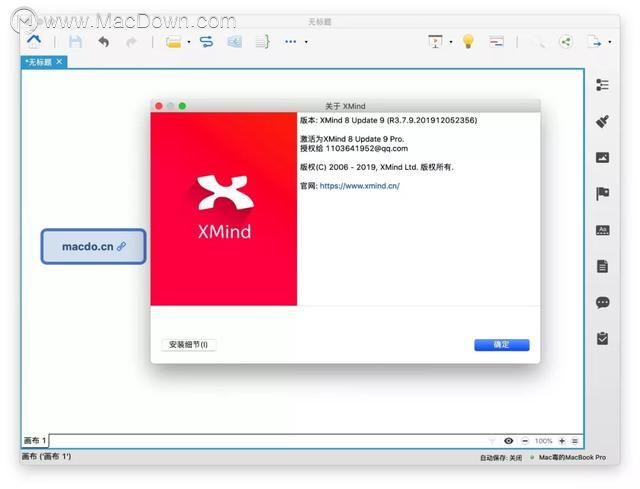Click the 100% zoom value
Viewport: 640px width, 489px height.
543,441
